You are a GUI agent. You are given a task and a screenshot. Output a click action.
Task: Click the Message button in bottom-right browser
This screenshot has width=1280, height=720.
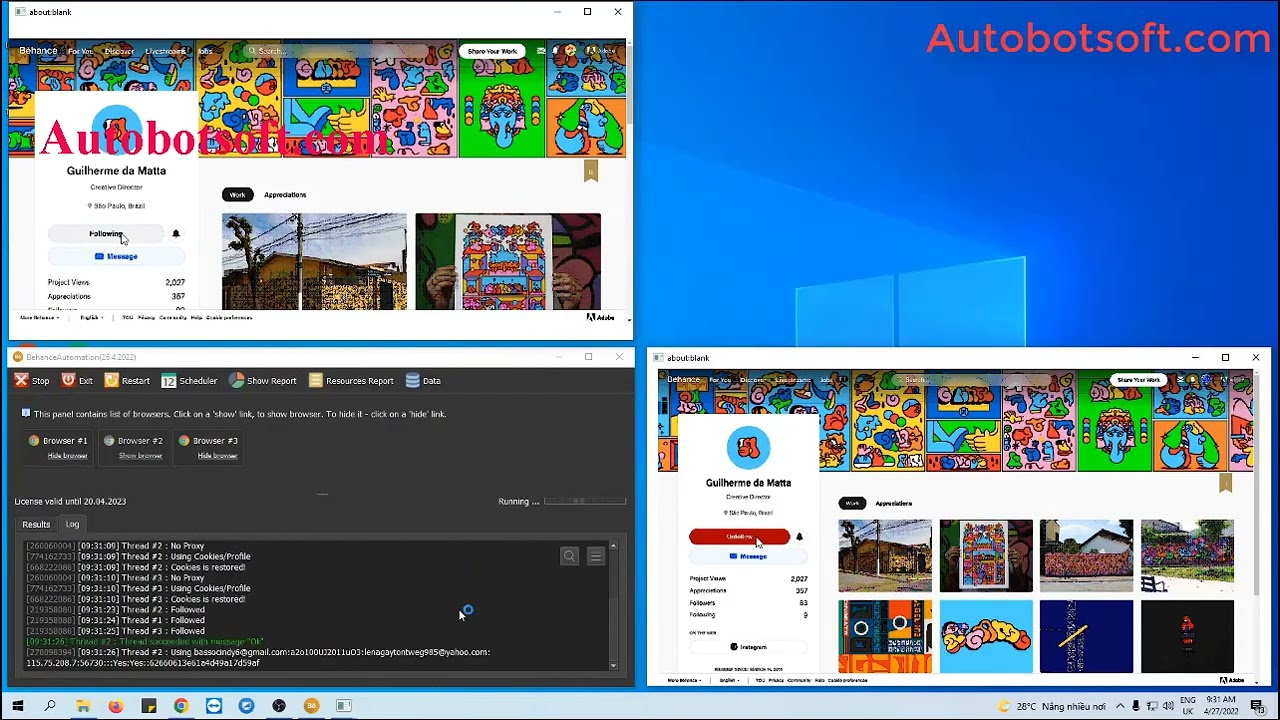click(747, 557)
